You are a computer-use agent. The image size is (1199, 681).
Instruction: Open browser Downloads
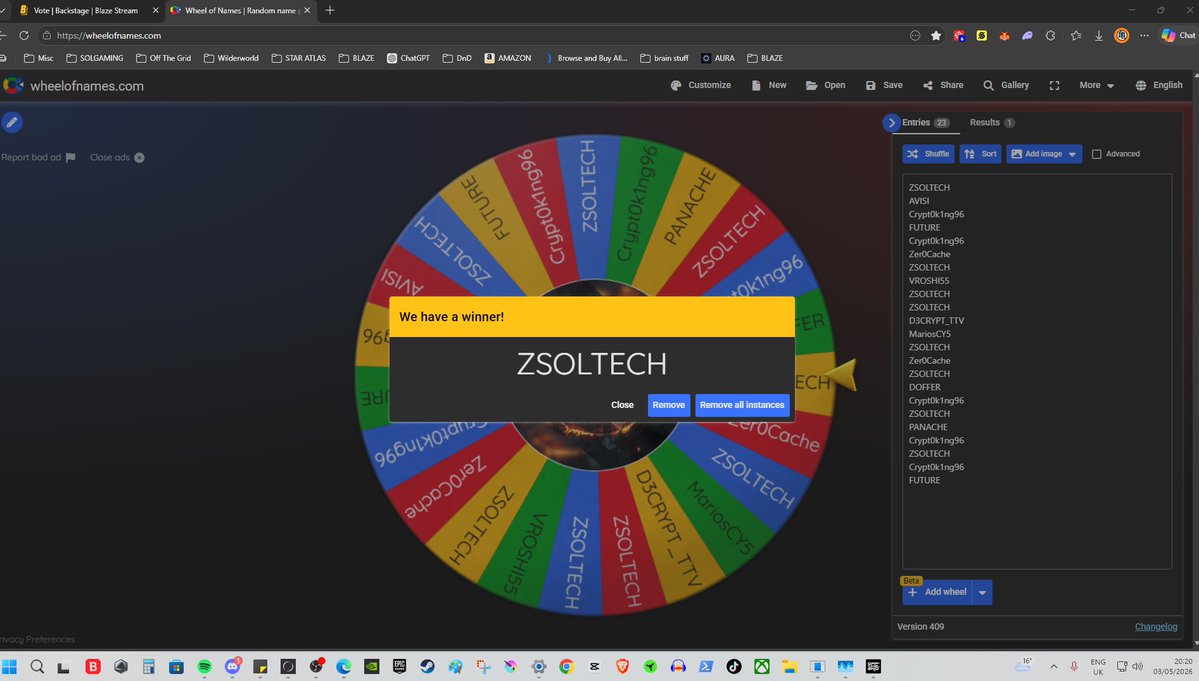click(1098, 35)
